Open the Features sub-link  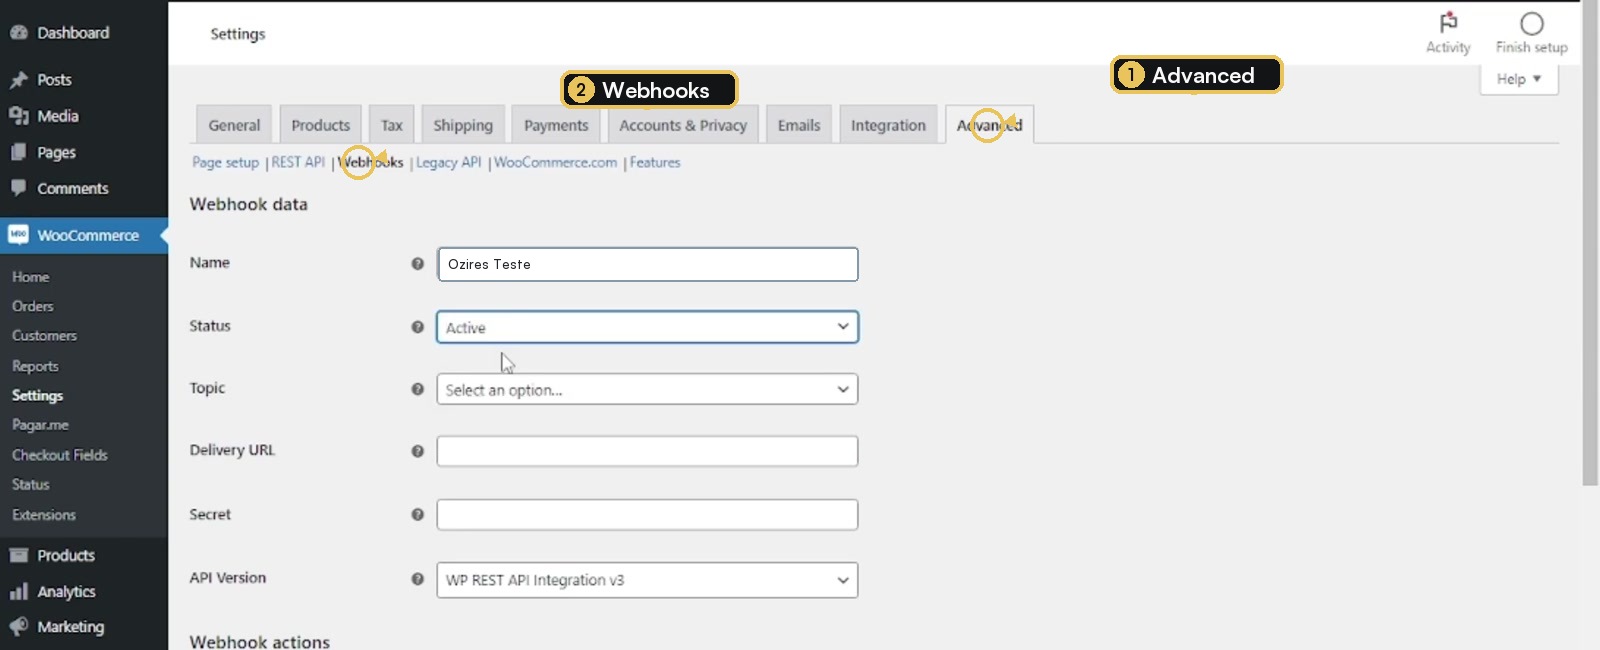point(655,162)
